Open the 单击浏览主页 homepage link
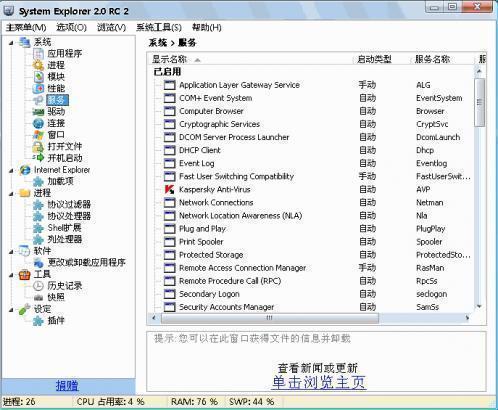 tap(319, 382)
